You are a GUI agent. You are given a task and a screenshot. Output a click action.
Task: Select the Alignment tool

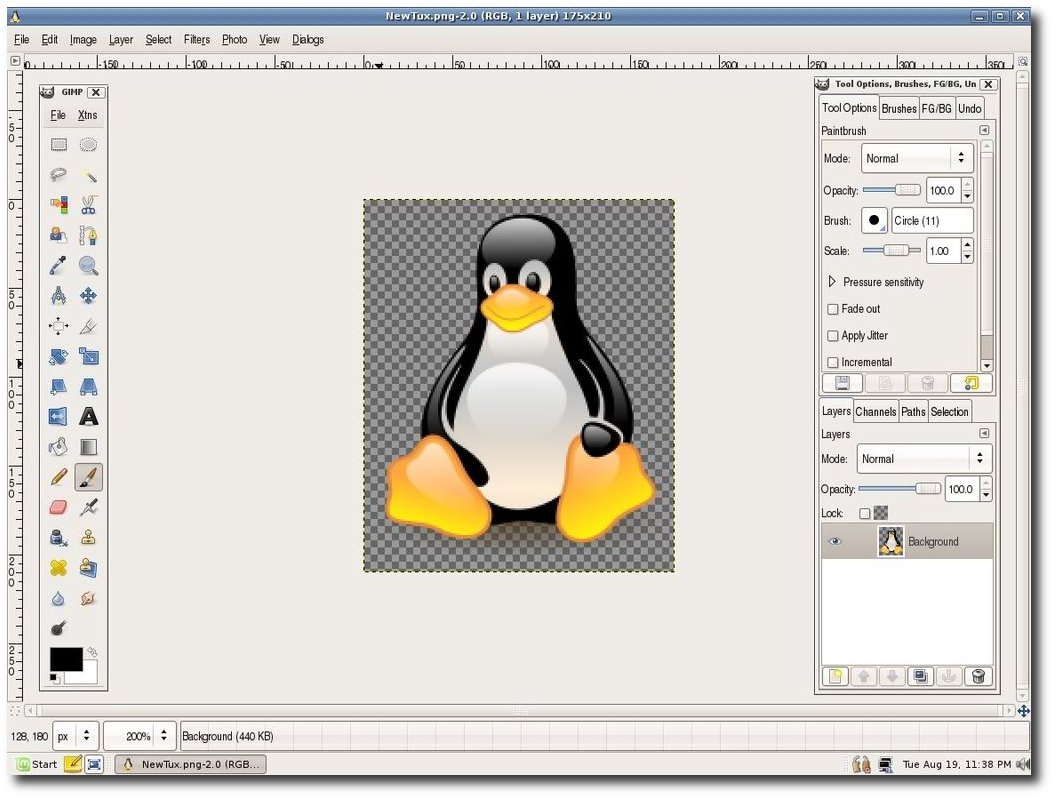click(x=58, y=326)
